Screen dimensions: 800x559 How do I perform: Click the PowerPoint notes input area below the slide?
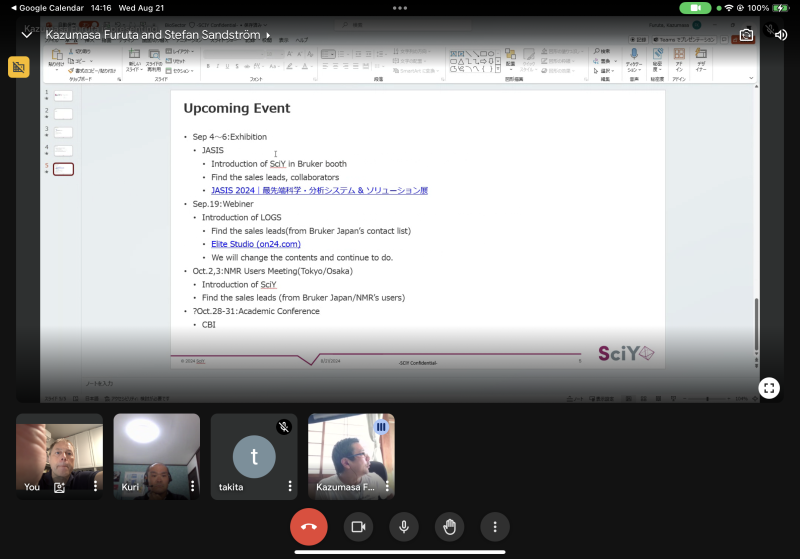point(418,383)
